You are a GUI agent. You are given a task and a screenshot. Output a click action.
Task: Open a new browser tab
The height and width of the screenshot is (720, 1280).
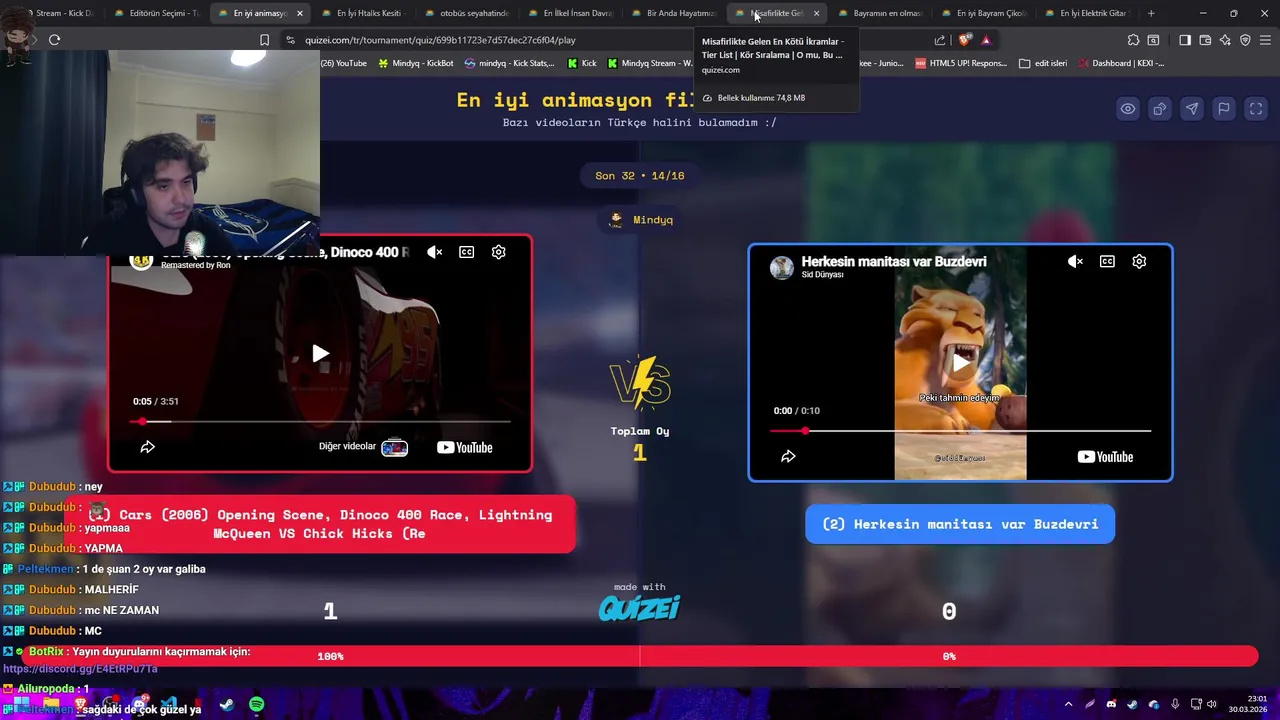1151,13
